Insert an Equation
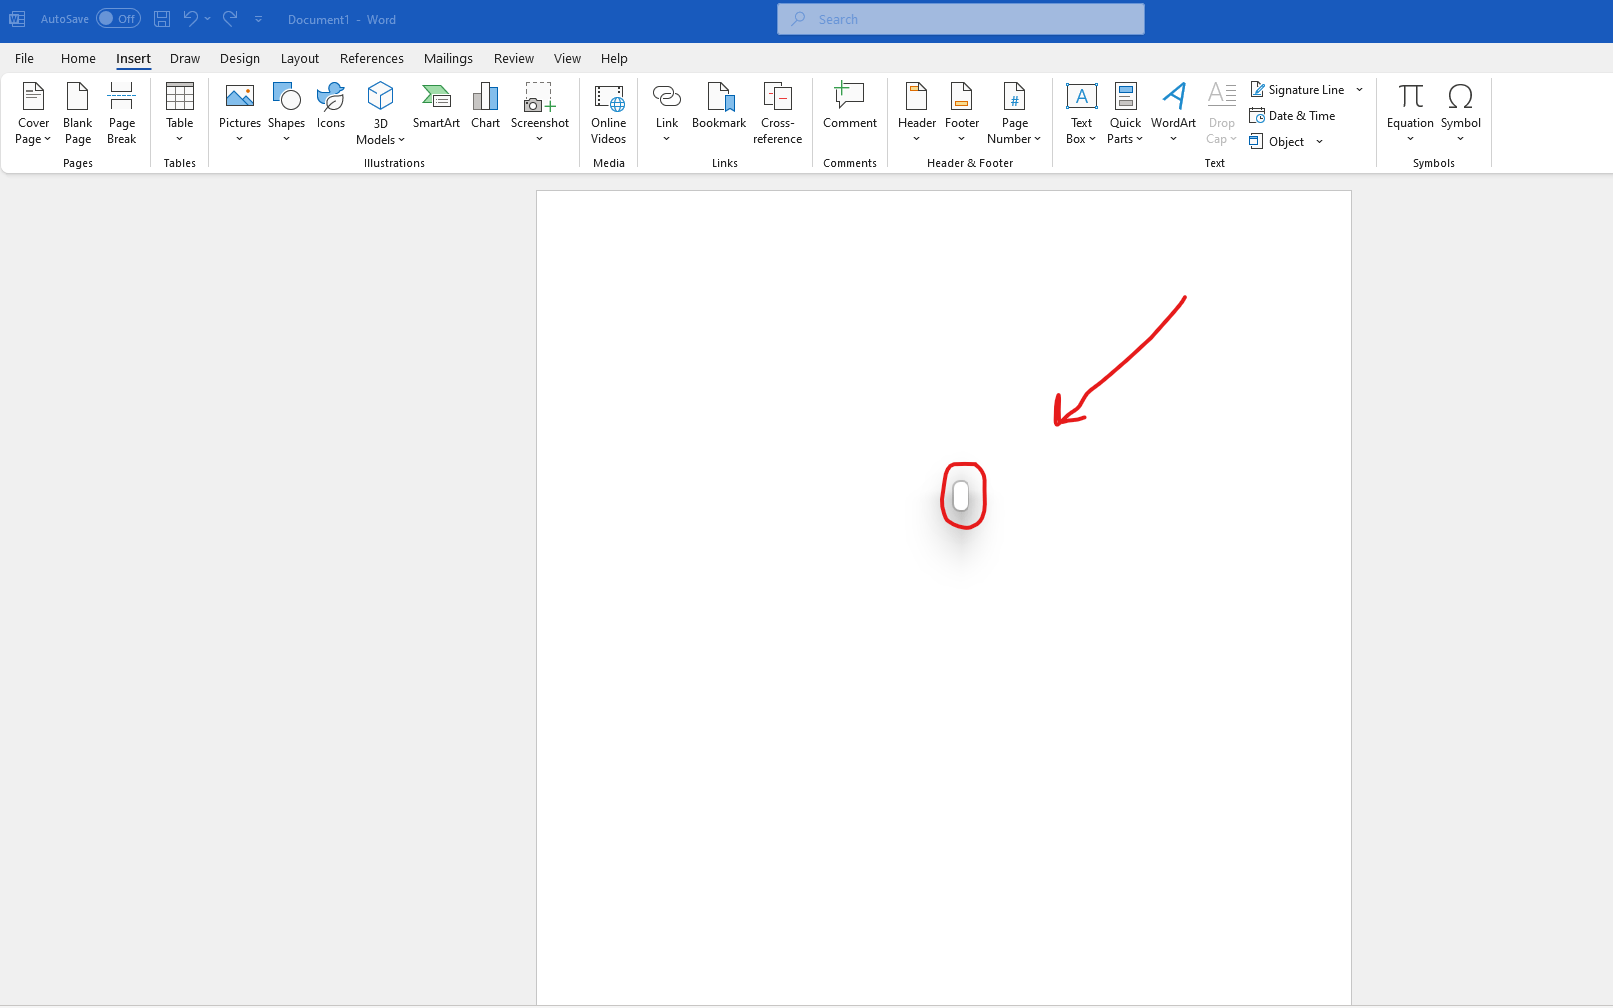This screenshot has height=1008, width=1613. (x=1410, y=113)
